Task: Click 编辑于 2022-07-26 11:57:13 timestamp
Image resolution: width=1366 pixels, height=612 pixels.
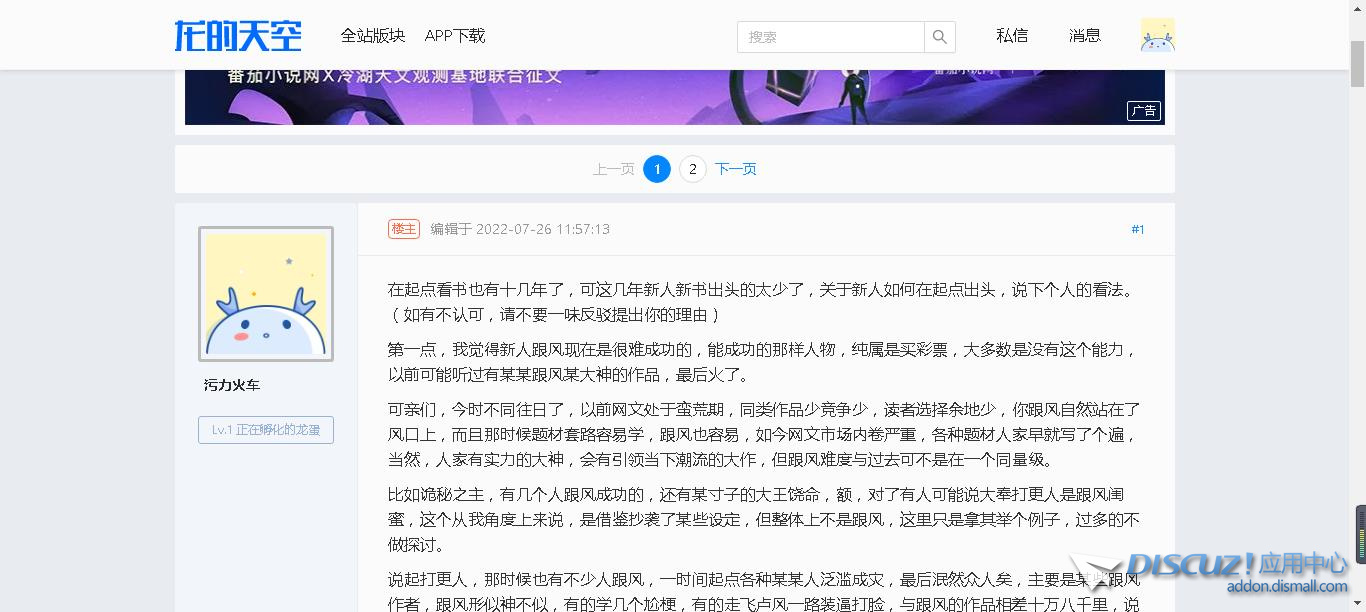Action: point(520,229)
